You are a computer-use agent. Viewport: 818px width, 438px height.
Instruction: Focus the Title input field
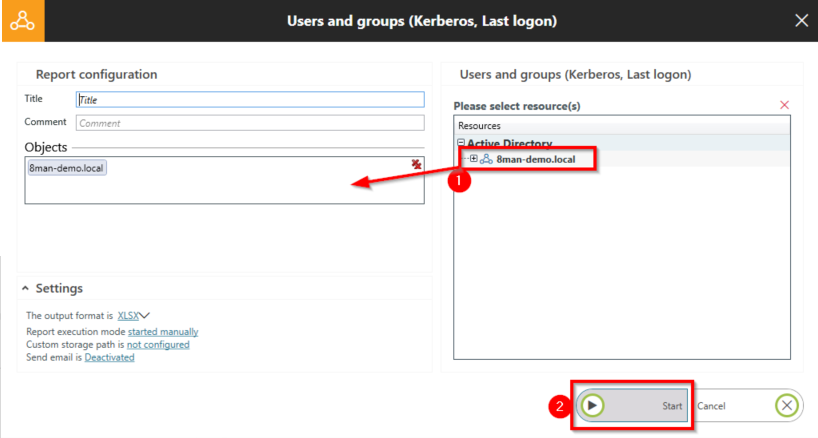250,100
